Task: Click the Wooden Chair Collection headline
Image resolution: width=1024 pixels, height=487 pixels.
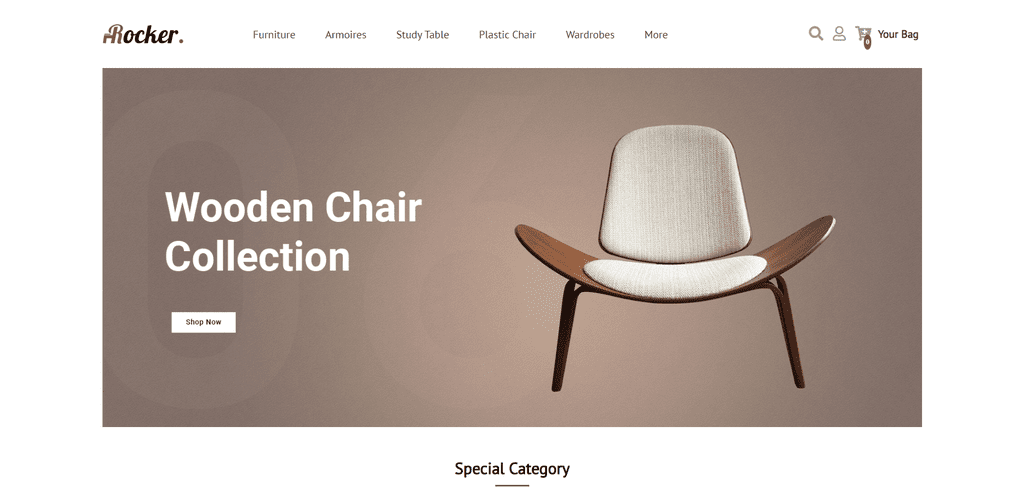Action: (x=293, y=232)
